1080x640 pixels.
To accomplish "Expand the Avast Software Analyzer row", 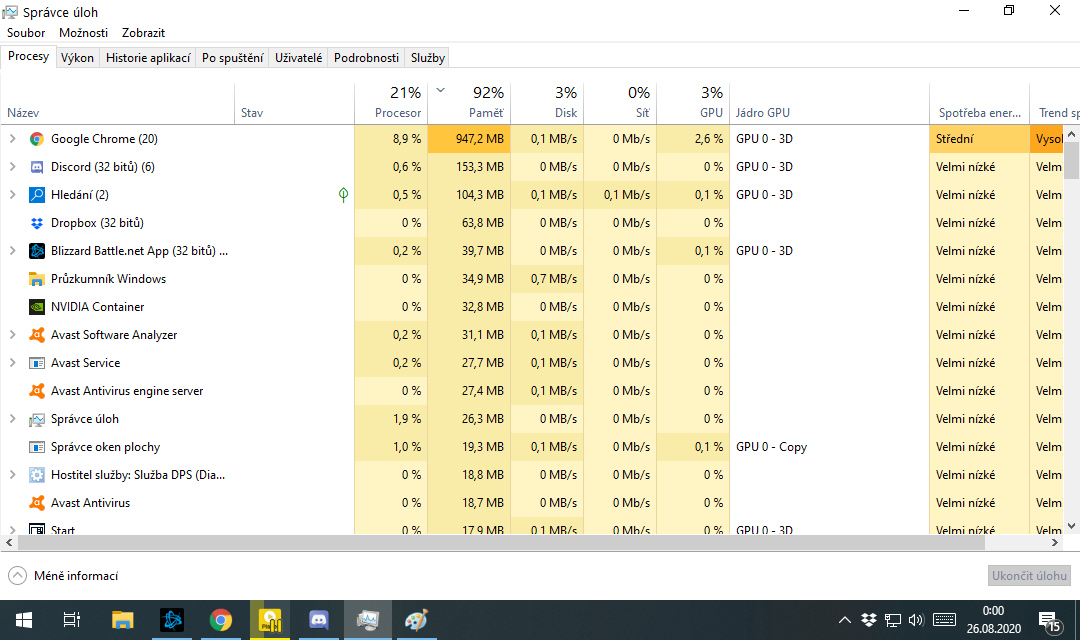I will (x=12, y=335).
